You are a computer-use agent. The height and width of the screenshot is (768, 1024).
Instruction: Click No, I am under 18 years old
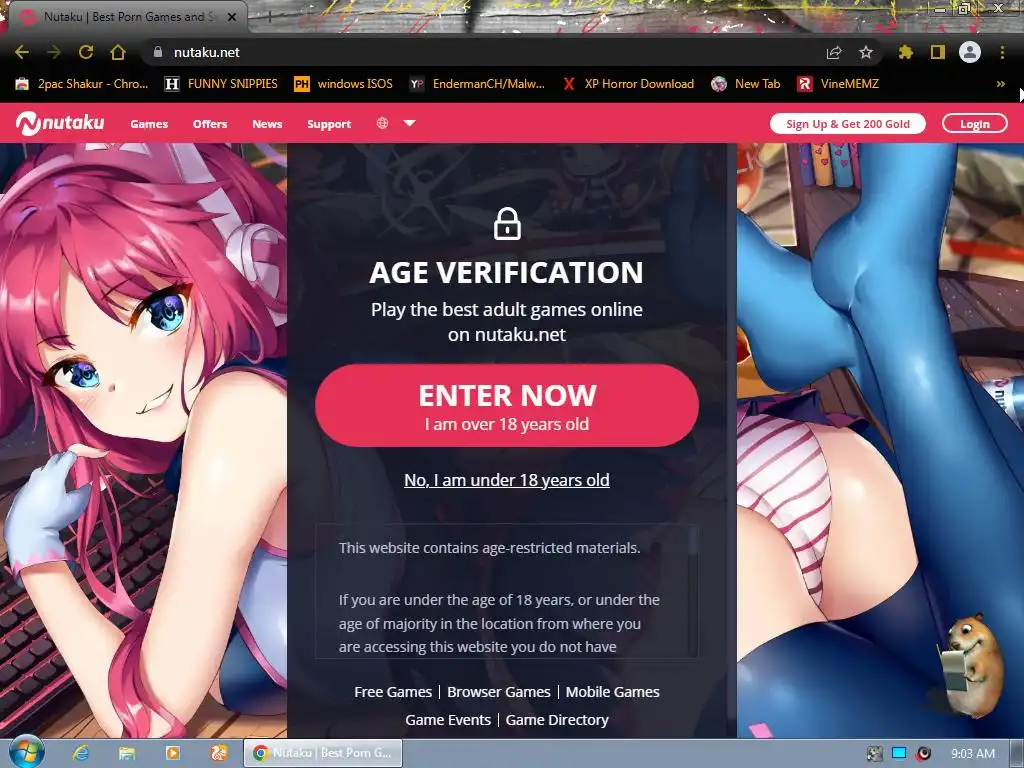tap(507, 480)
